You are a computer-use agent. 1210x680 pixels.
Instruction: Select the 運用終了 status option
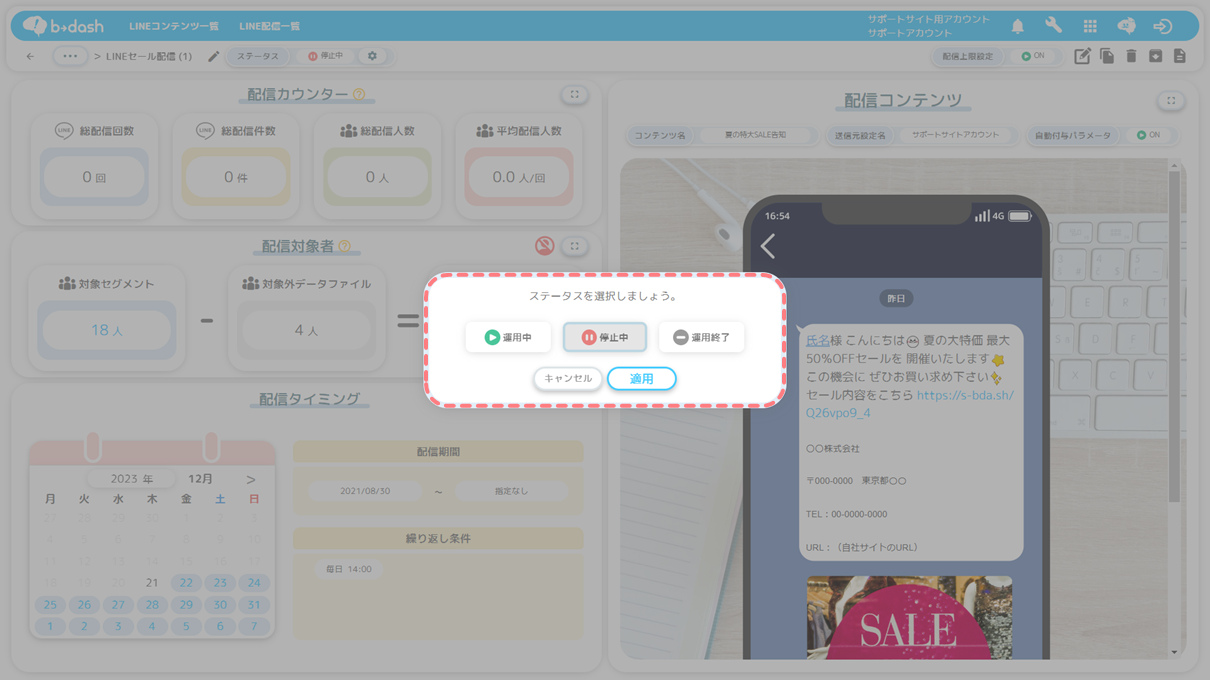[701, 337]
